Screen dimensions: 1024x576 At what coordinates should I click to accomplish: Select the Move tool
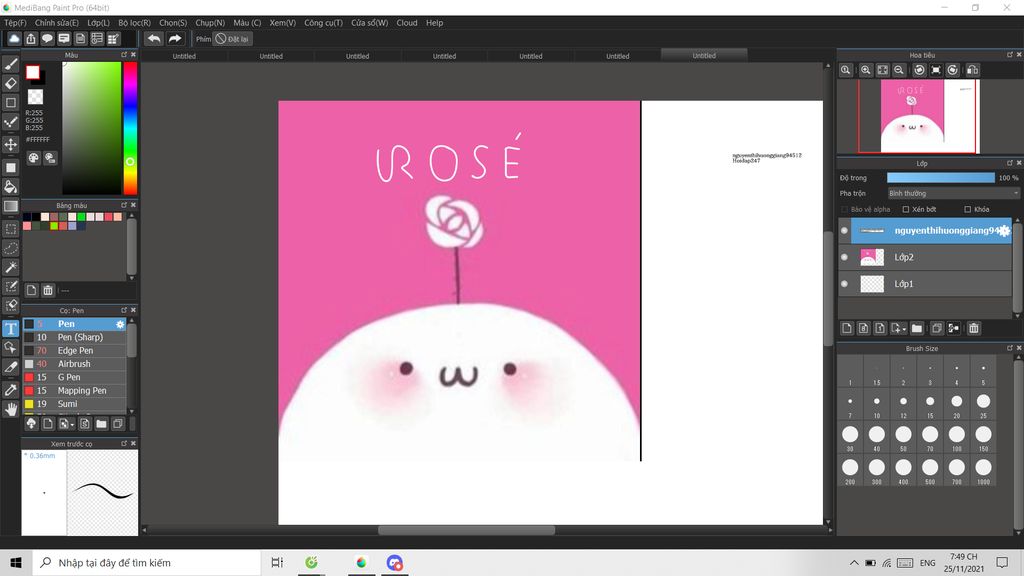click(x=10, y=144)
